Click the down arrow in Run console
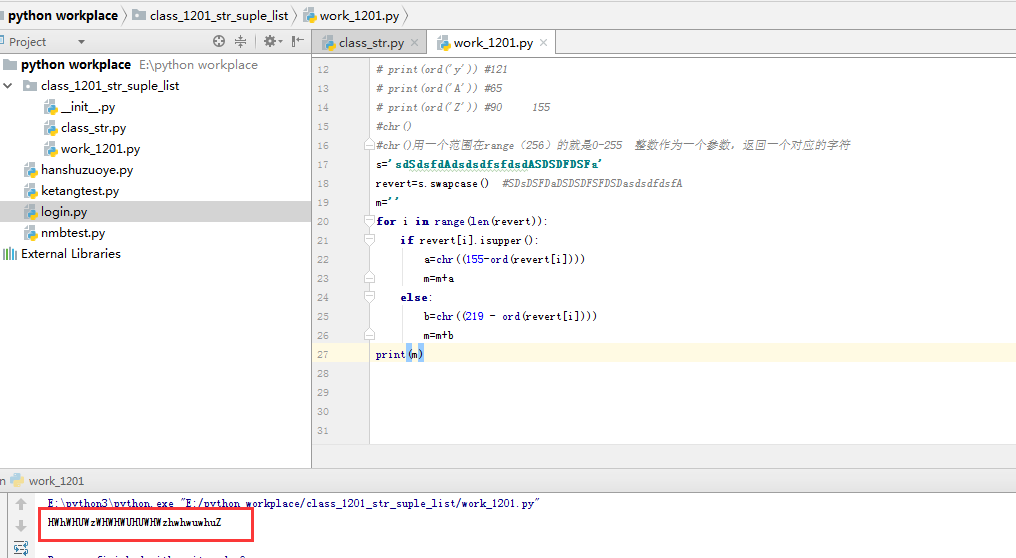 [x=20, y=526]
